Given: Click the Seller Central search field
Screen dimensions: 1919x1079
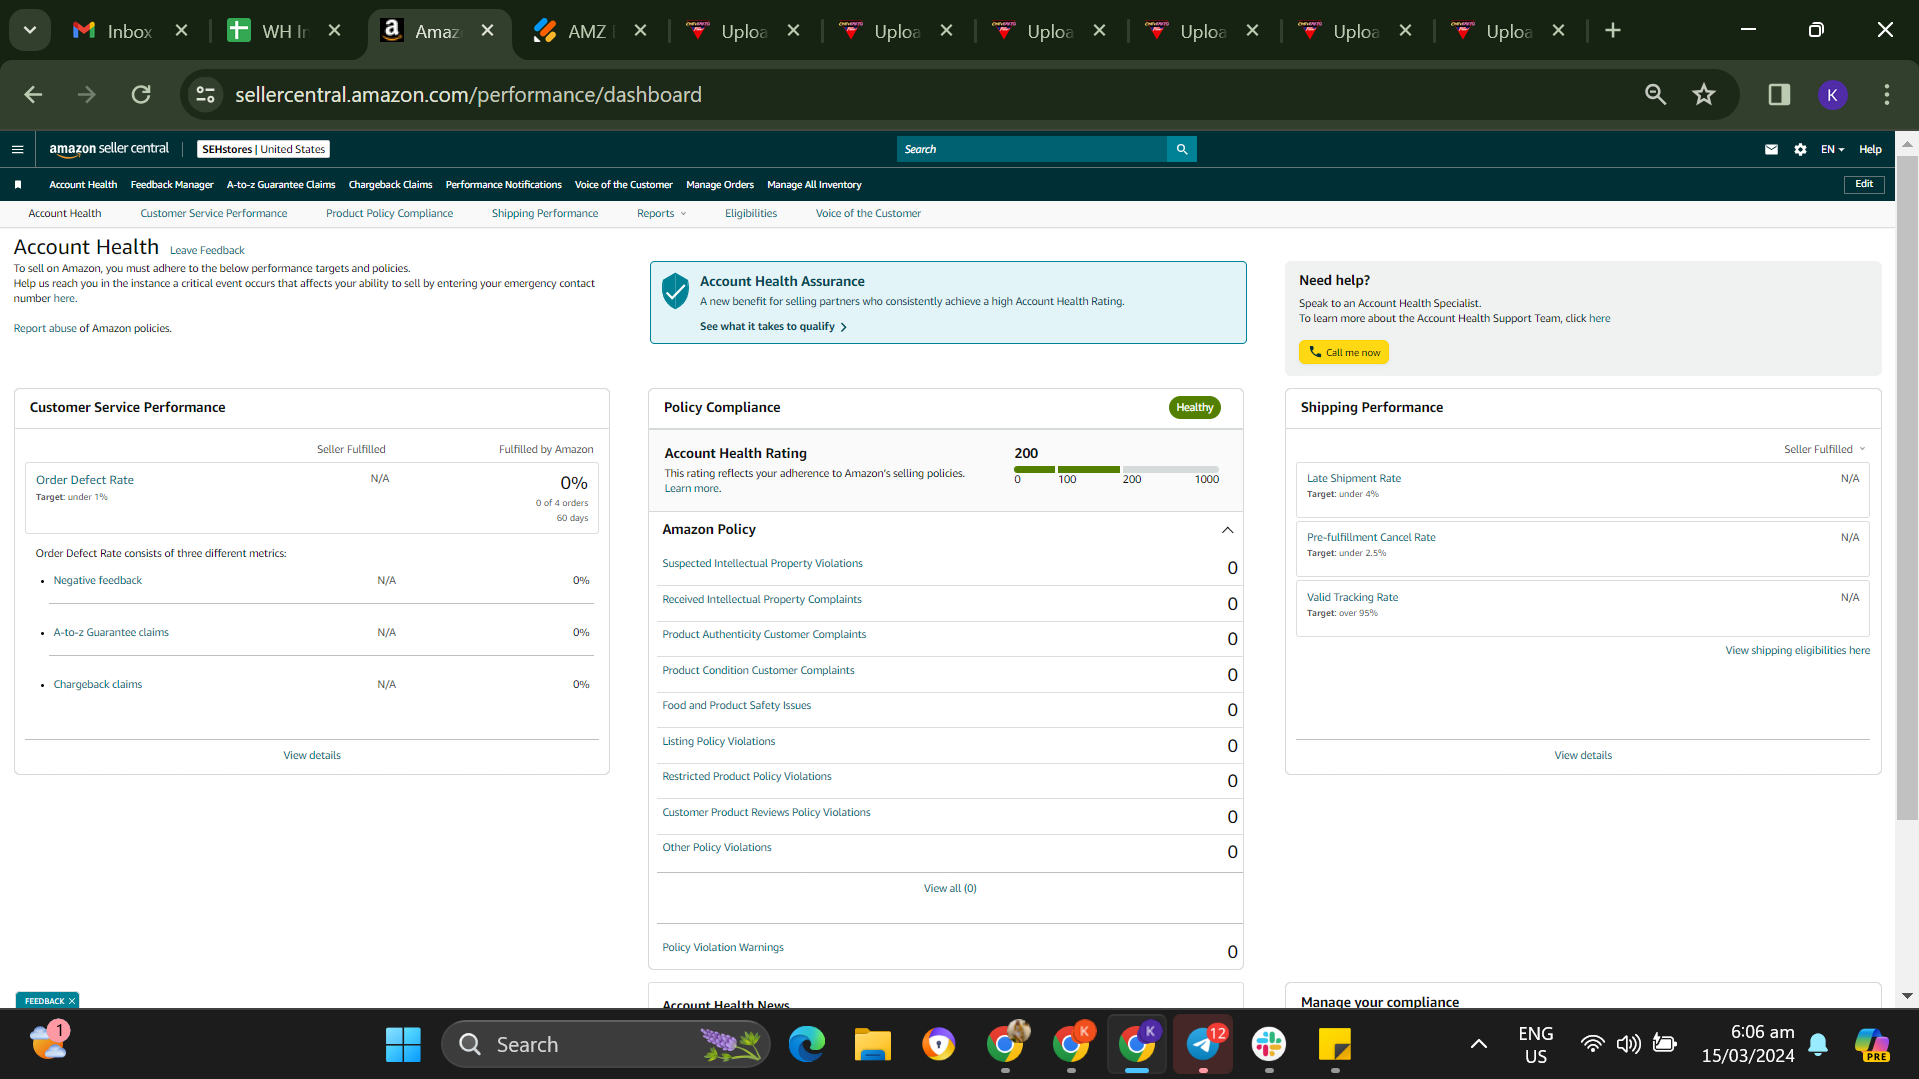Looking at the screenshot, I should click(1032, 149).
